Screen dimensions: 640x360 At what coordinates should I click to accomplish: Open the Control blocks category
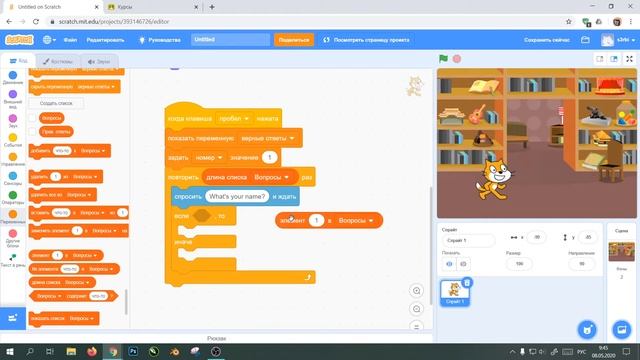click(13, 159)
